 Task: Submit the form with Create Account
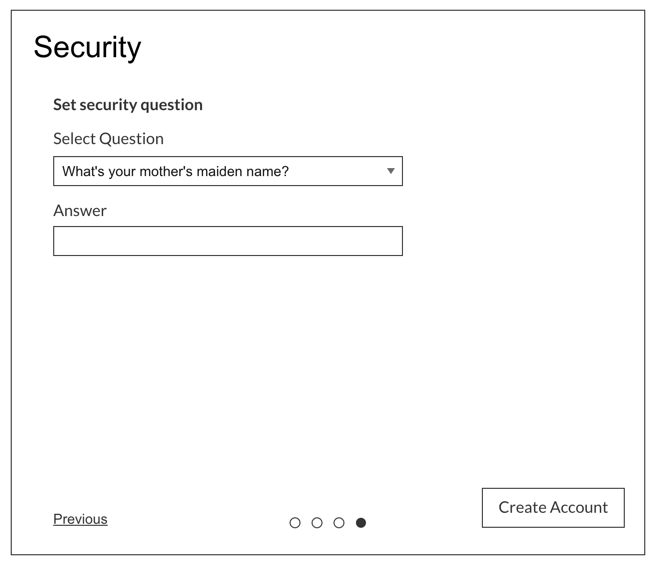point(553,507)
